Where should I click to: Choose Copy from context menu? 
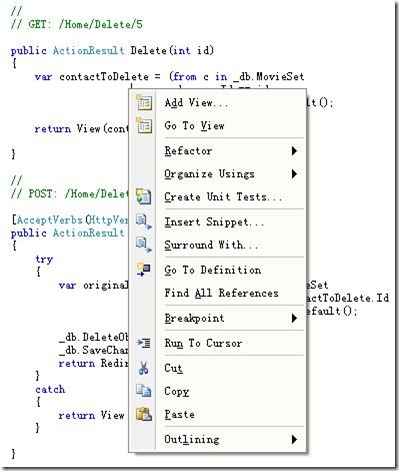218,391
